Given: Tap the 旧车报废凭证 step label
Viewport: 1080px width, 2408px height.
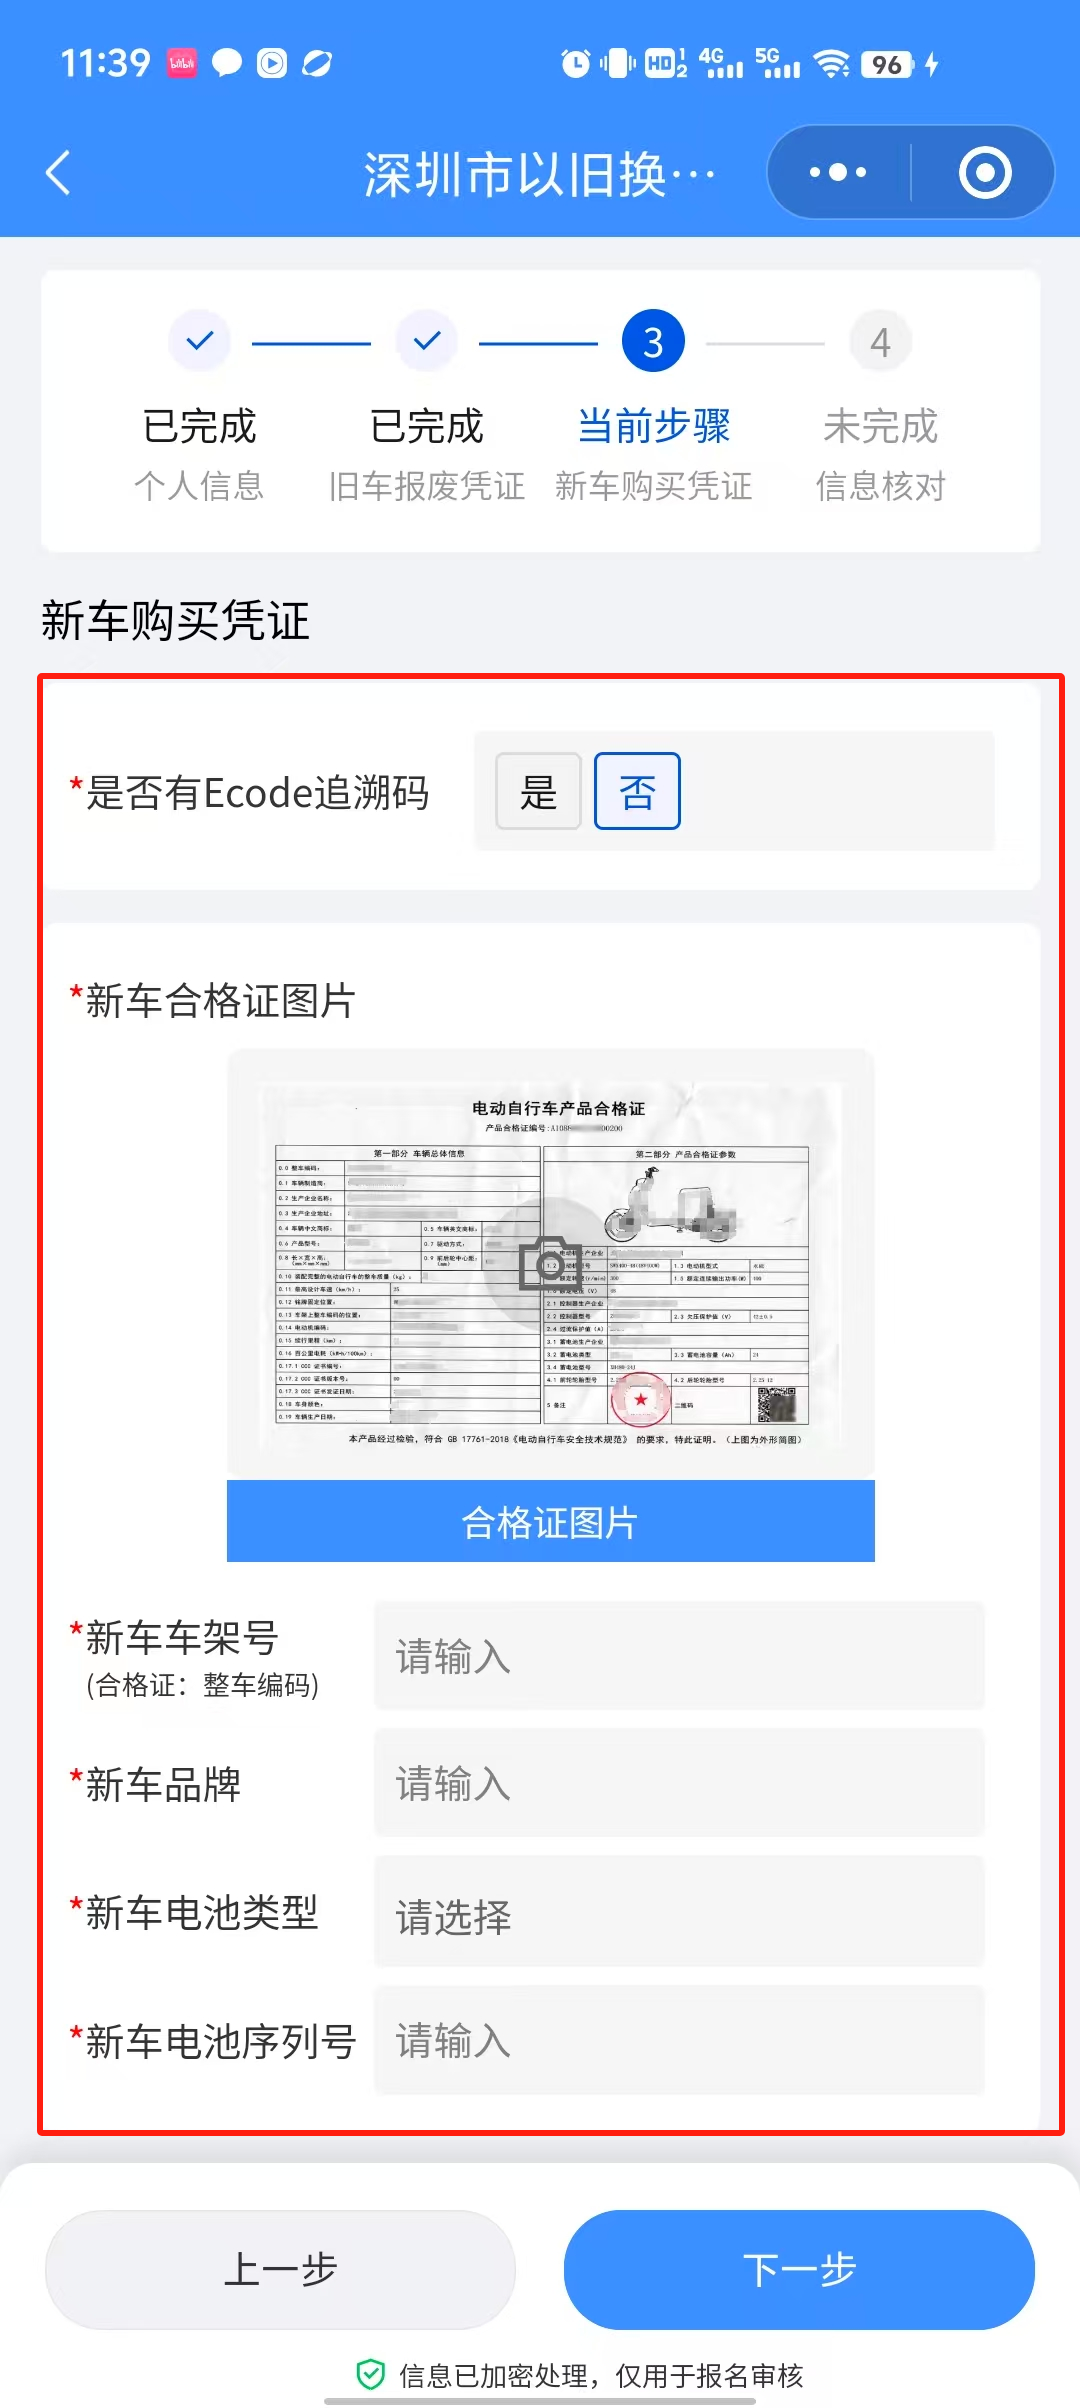Looking at the screenshot, I should [x=427, y=486].
